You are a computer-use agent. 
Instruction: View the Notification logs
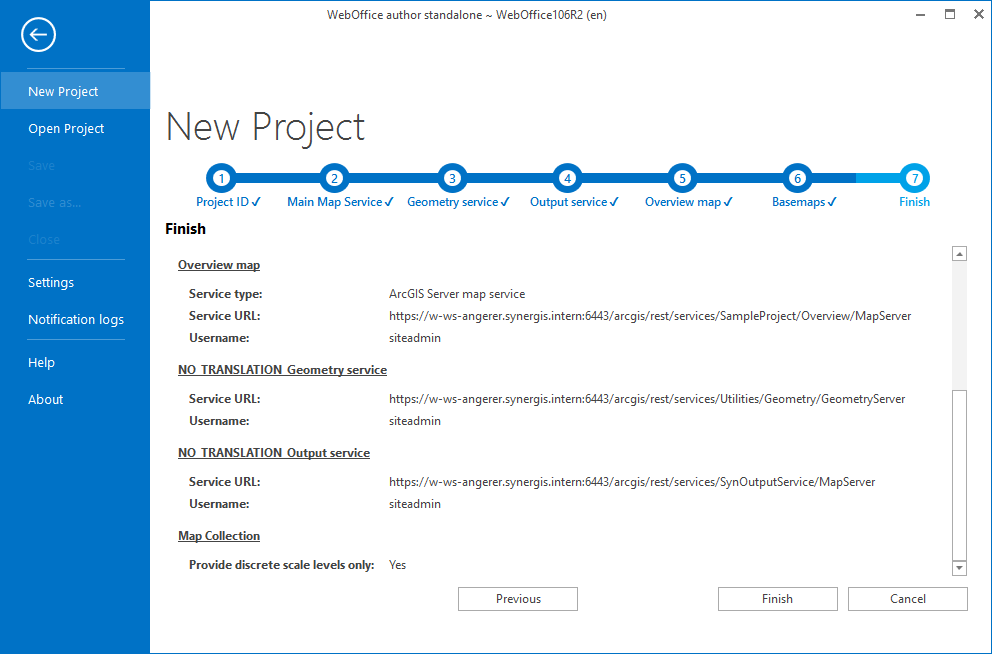tap(75, 319)
